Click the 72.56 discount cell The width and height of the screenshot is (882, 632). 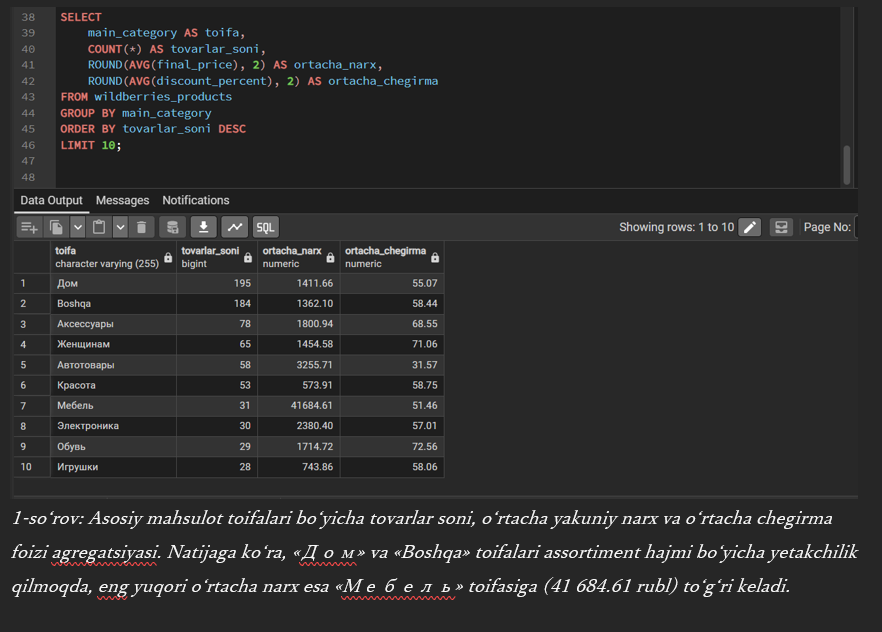point(392,446)
